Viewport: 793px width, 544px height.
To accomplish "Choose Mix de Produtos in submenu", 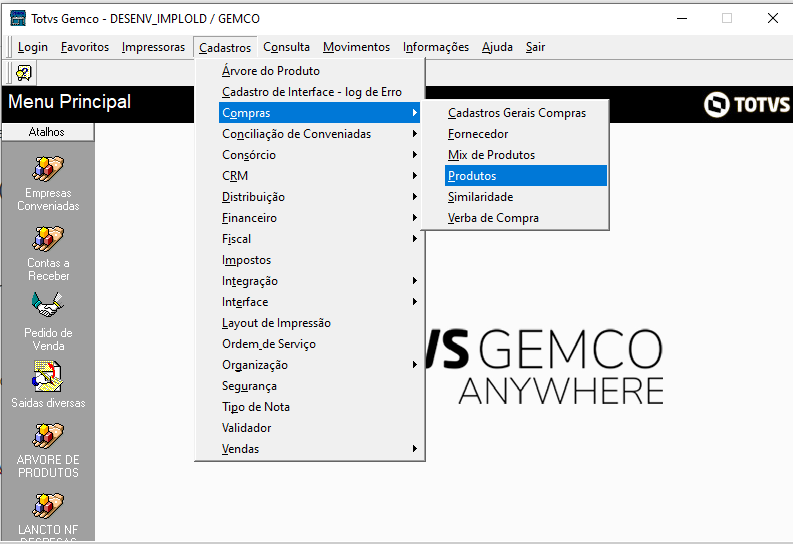I will click(x=525, y=155).
